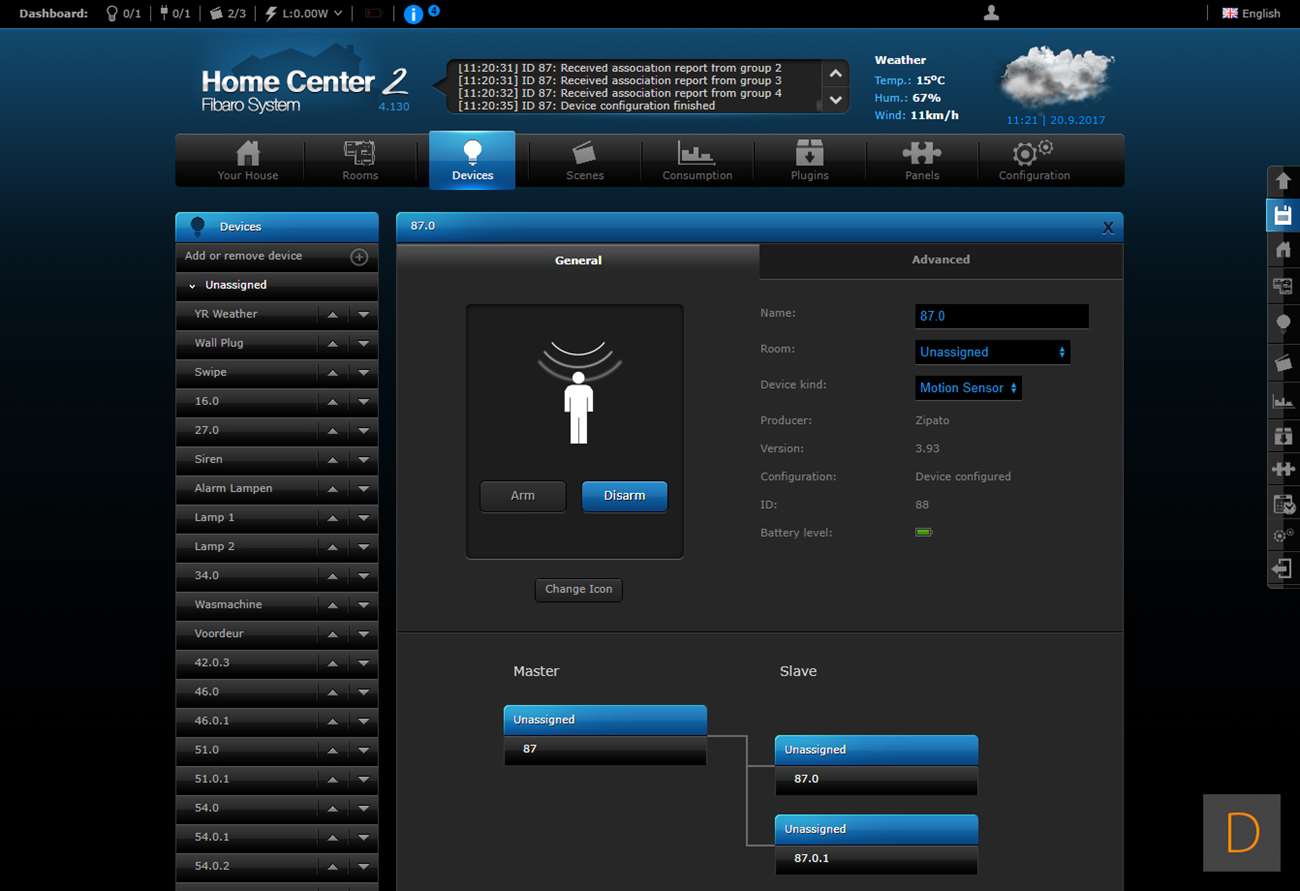Collapse the Unassigned device group
The width and height of the screenshot is (1300, 891).
(x=193, y=286)
